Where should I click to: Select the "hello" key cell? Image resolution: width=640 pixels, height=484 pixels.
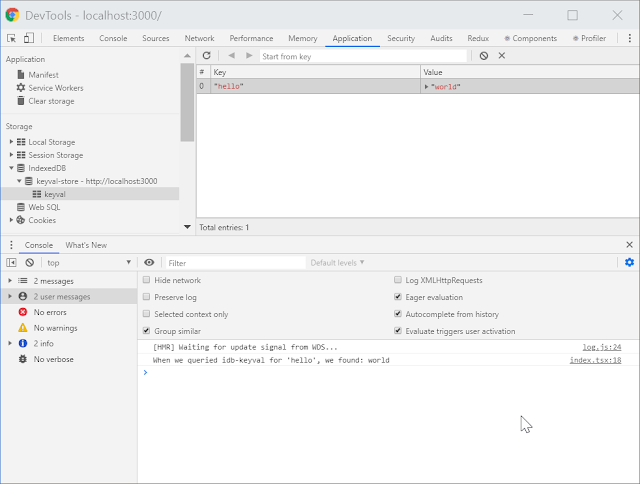tap(315, 87)
